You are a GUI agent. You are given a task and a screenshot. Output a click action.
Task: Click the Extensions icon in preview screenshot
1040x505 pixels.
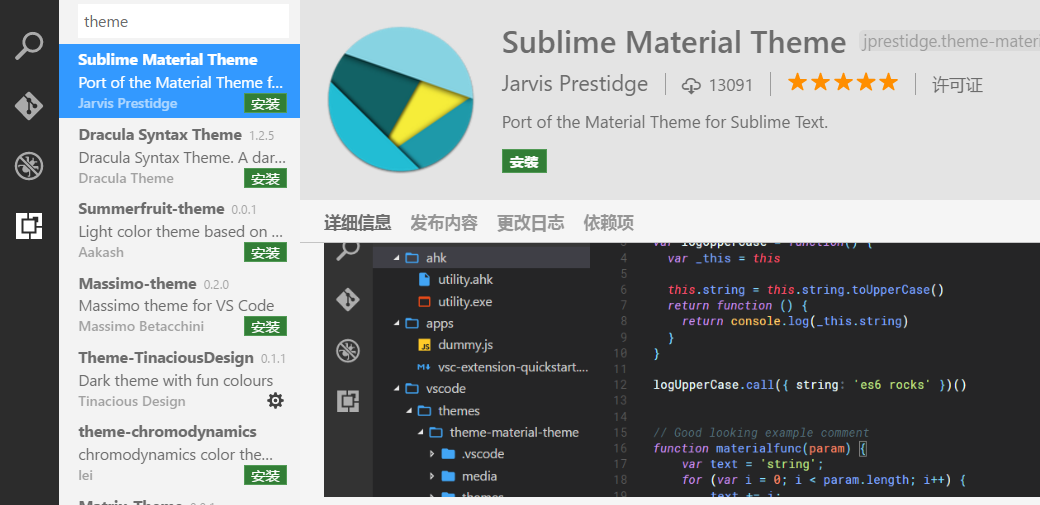[348, 401]
